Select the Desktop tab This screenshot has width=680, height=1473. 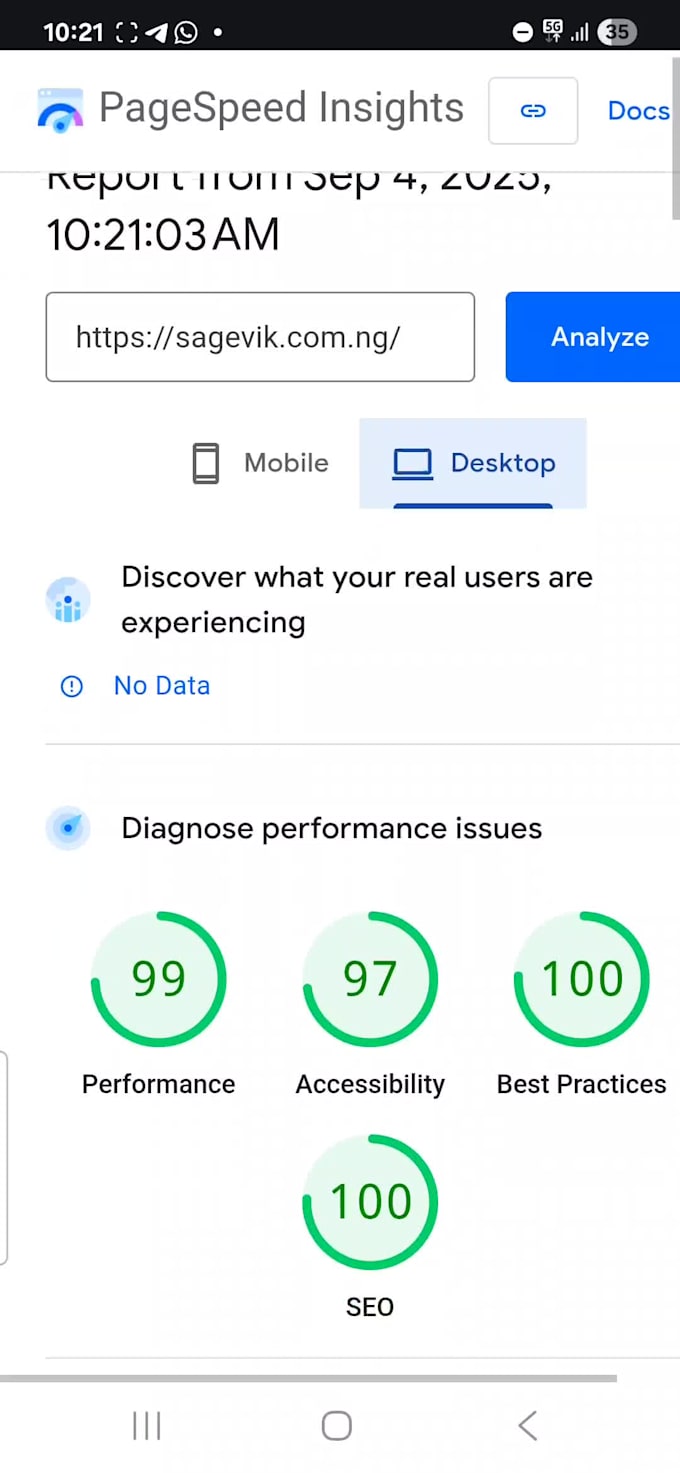[473, 463]
